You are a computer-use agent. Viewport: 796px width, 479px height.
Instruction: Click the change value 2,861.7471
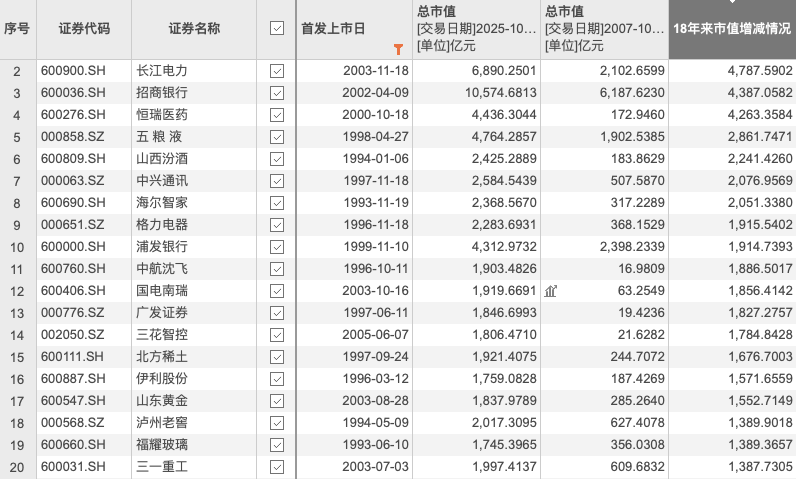[x=760, y=136]
